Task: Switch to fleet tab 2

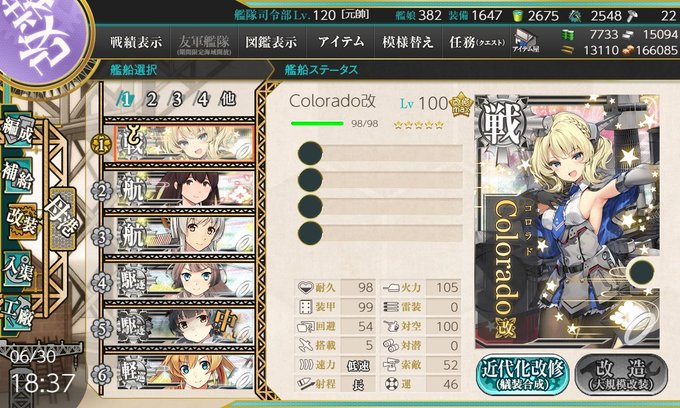Action: tap(151, 100)
